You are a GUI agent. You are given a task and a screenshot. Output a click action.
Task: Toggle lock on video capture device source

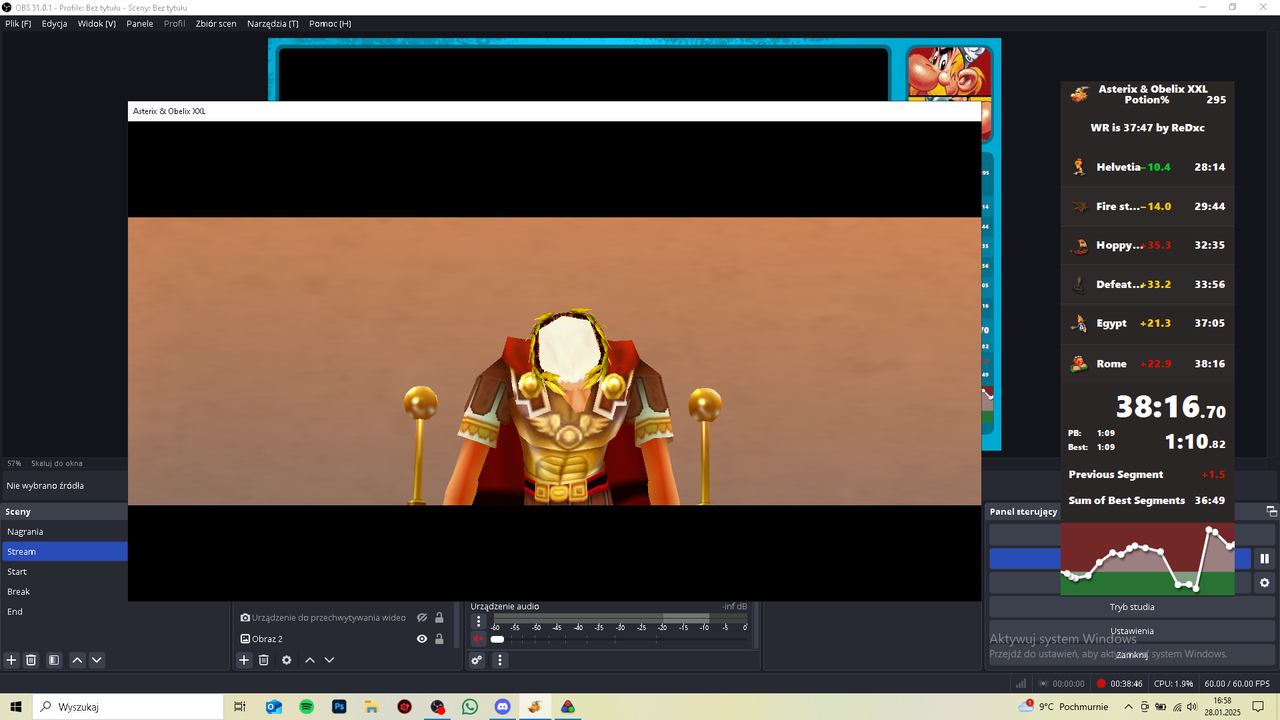(439, 618)
